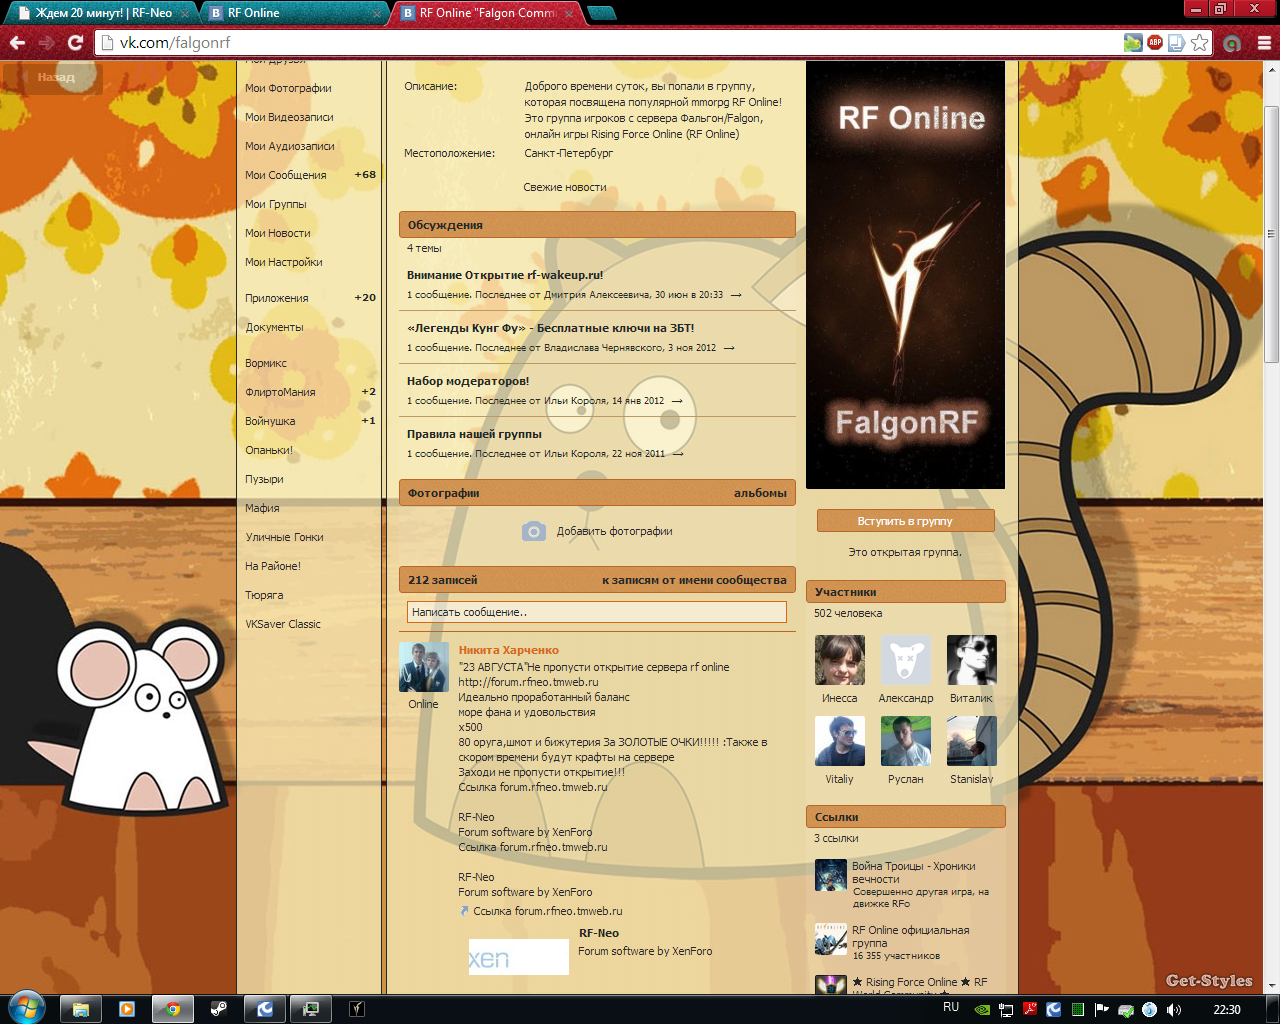This screenshot has width=1280, height=1024.
Task: Open 'Мои Аудиозаписи' in sidebar
Action: point(290,146)
